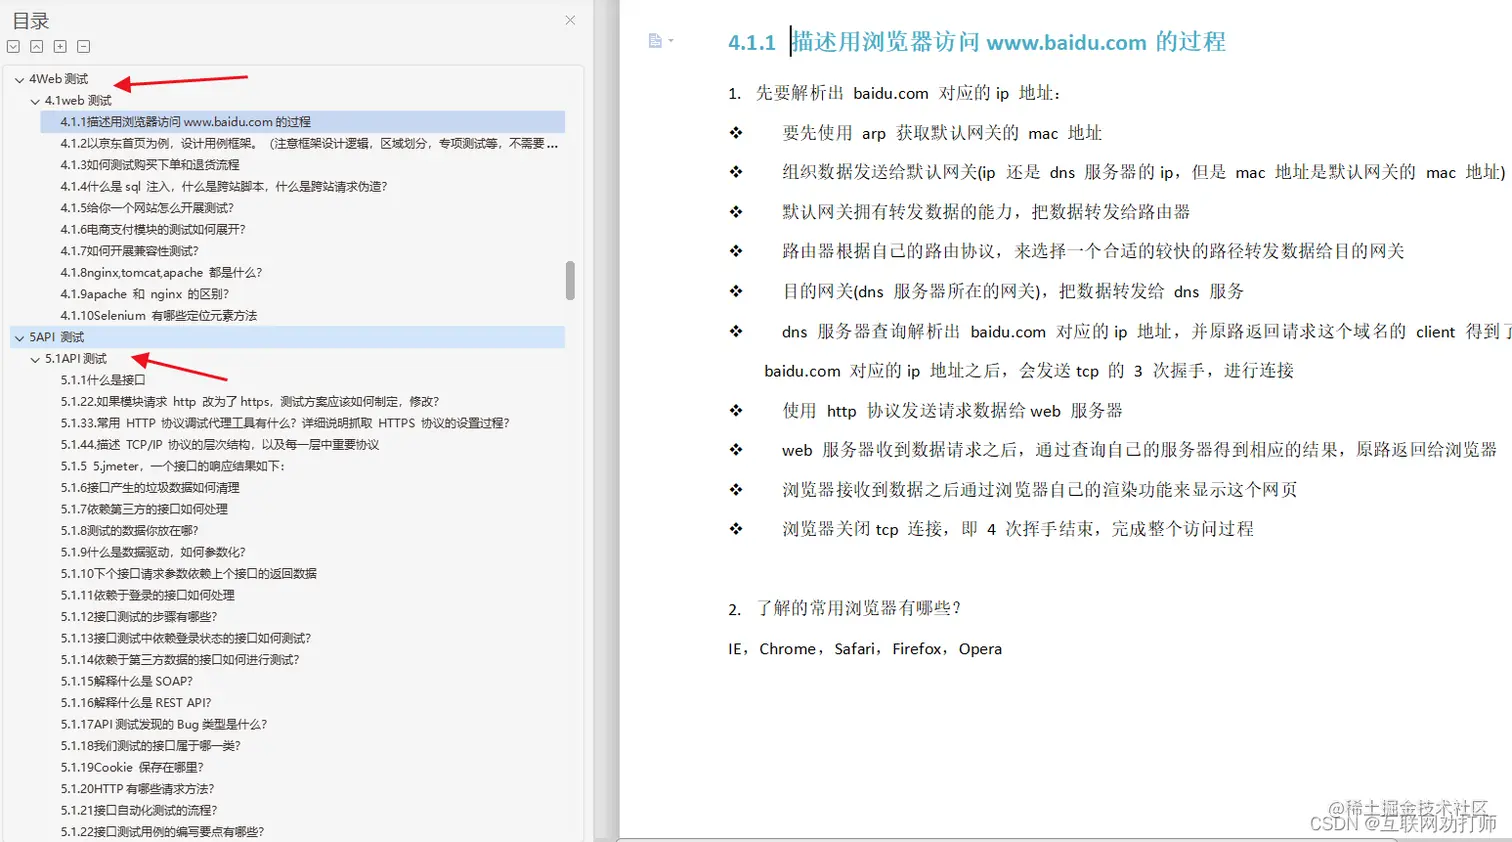Go to 5.1.17API 测试发现的 Bug 类型是什么?
The image size is (1512, 842).
pyautogui.click(x=164, y=724)
